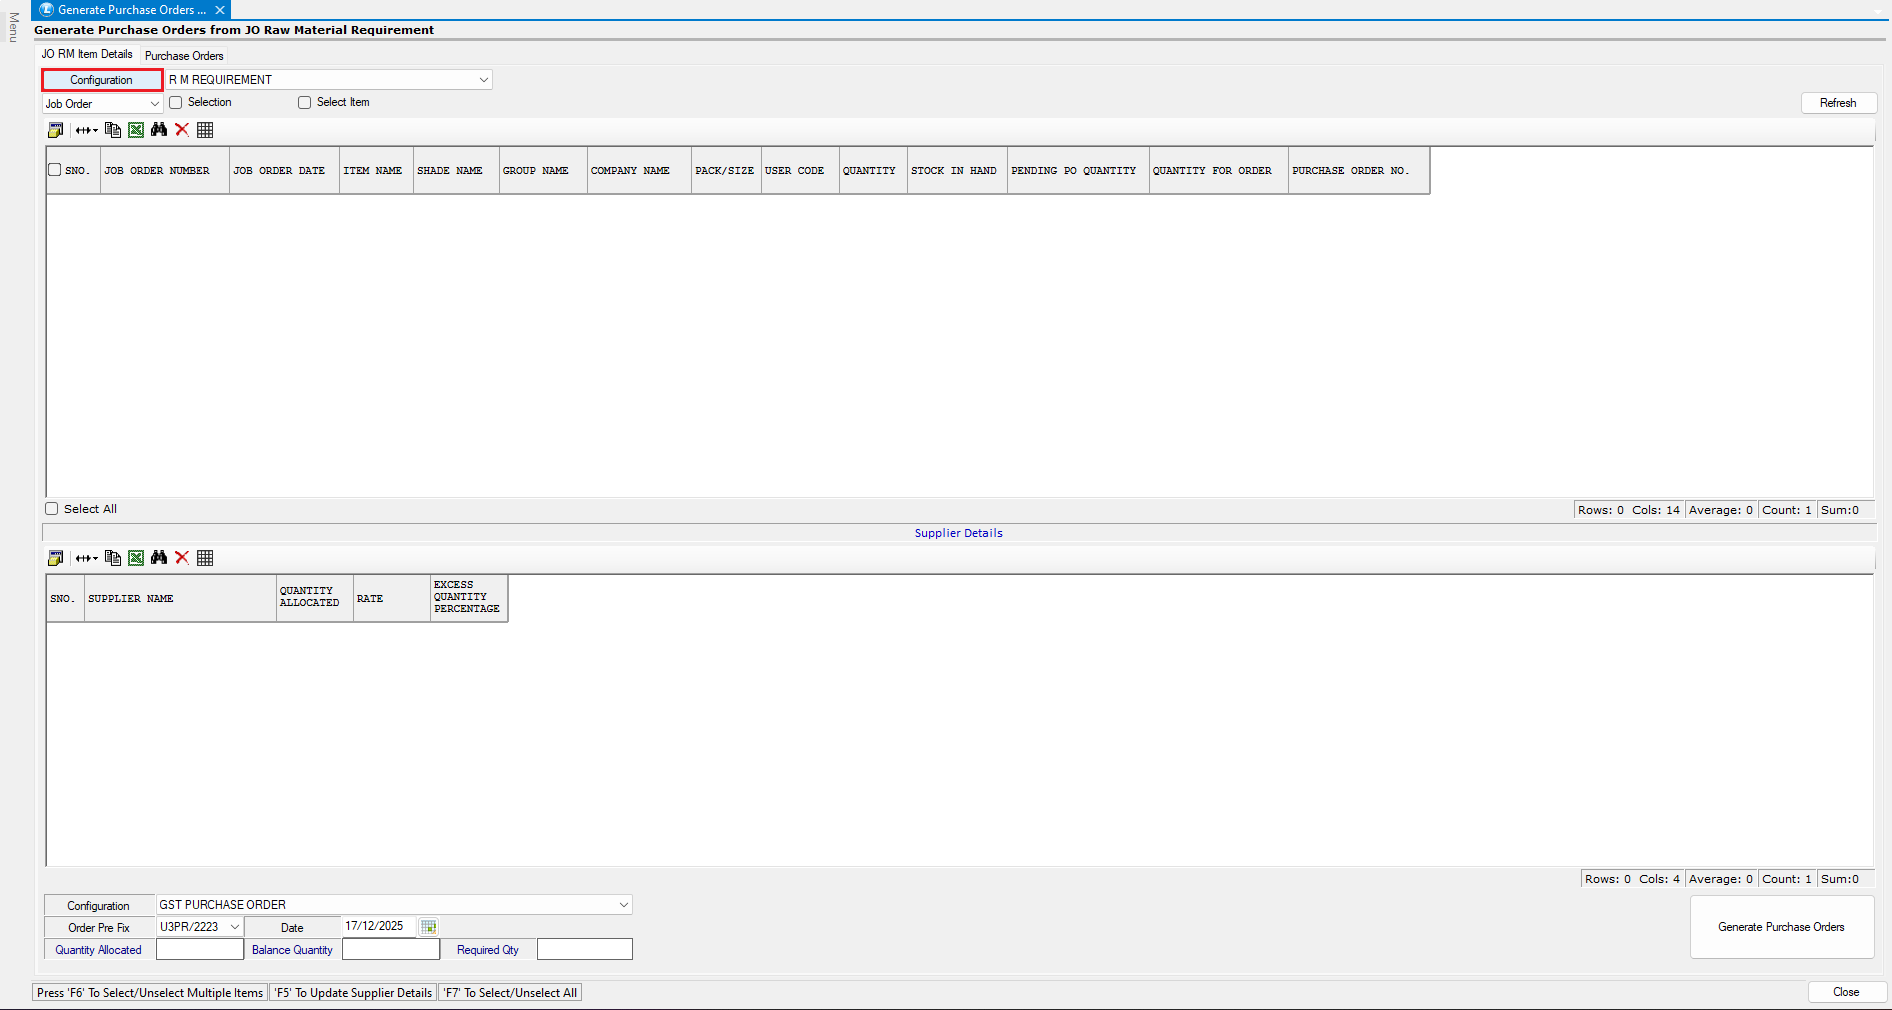Open the Order Pre Fix U3PR/2223 dropdown
This screenshot has height=1010, width=1892.
click(234, 927)
